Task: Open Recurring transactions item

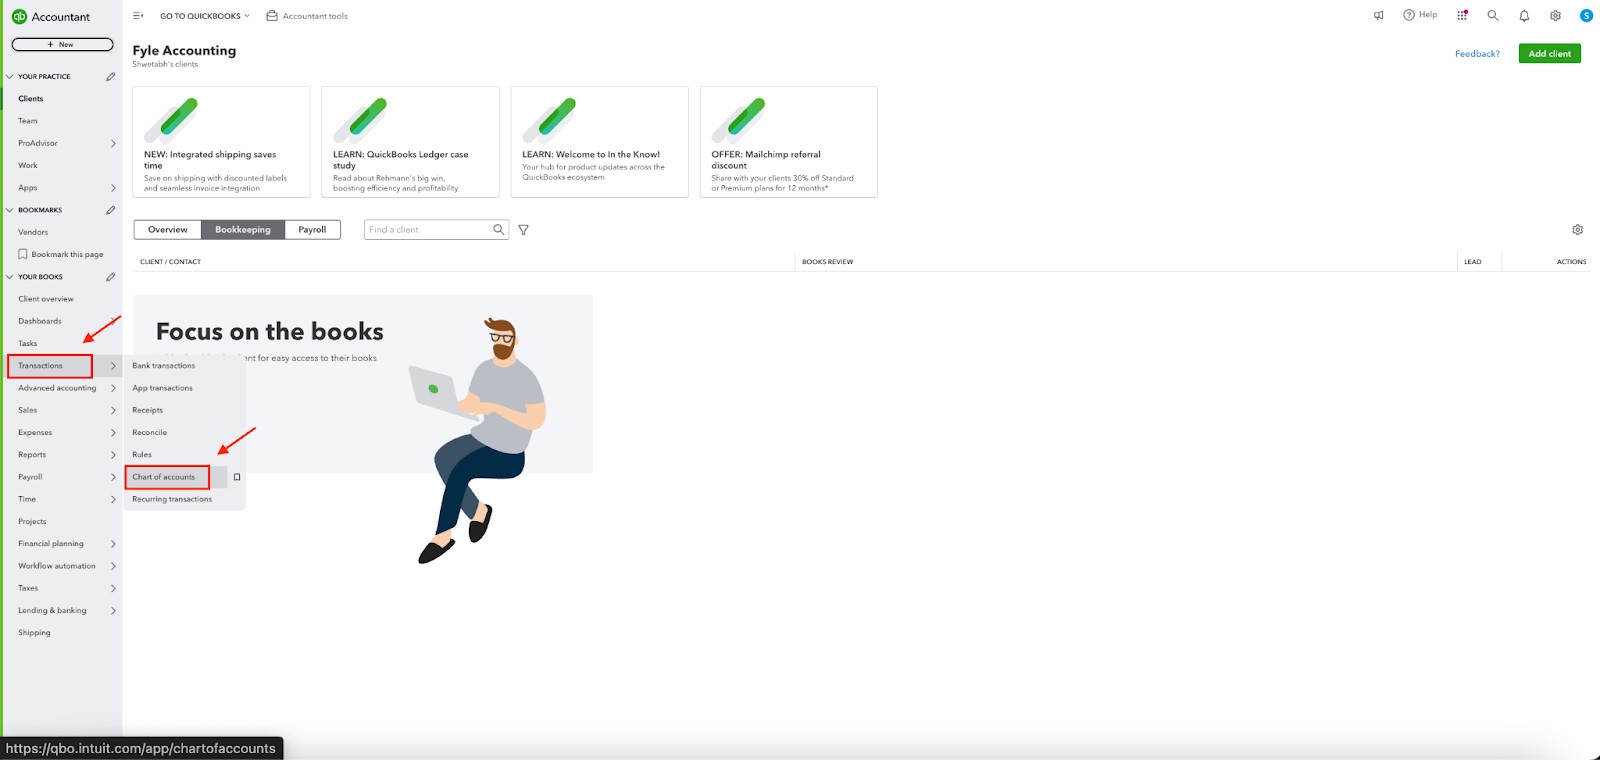Action: point(172,499)
